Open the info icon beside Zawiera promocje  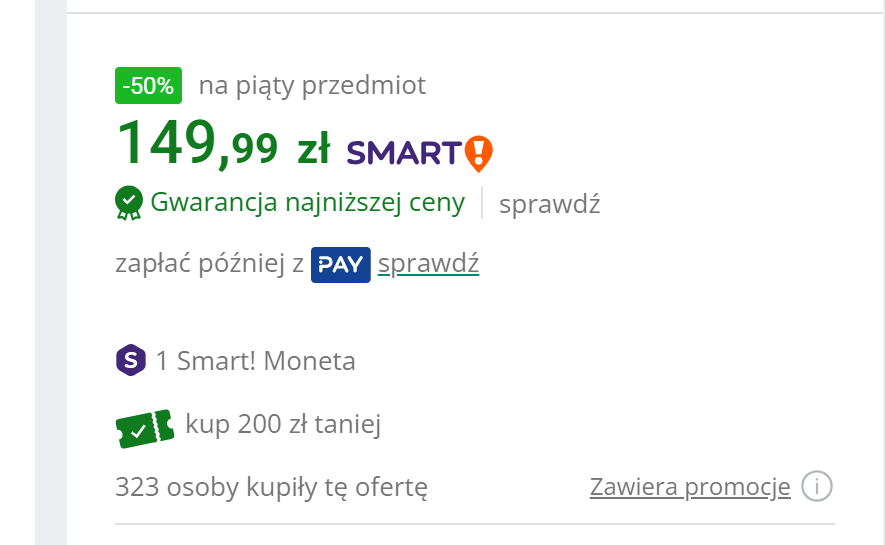coord(818,487)
